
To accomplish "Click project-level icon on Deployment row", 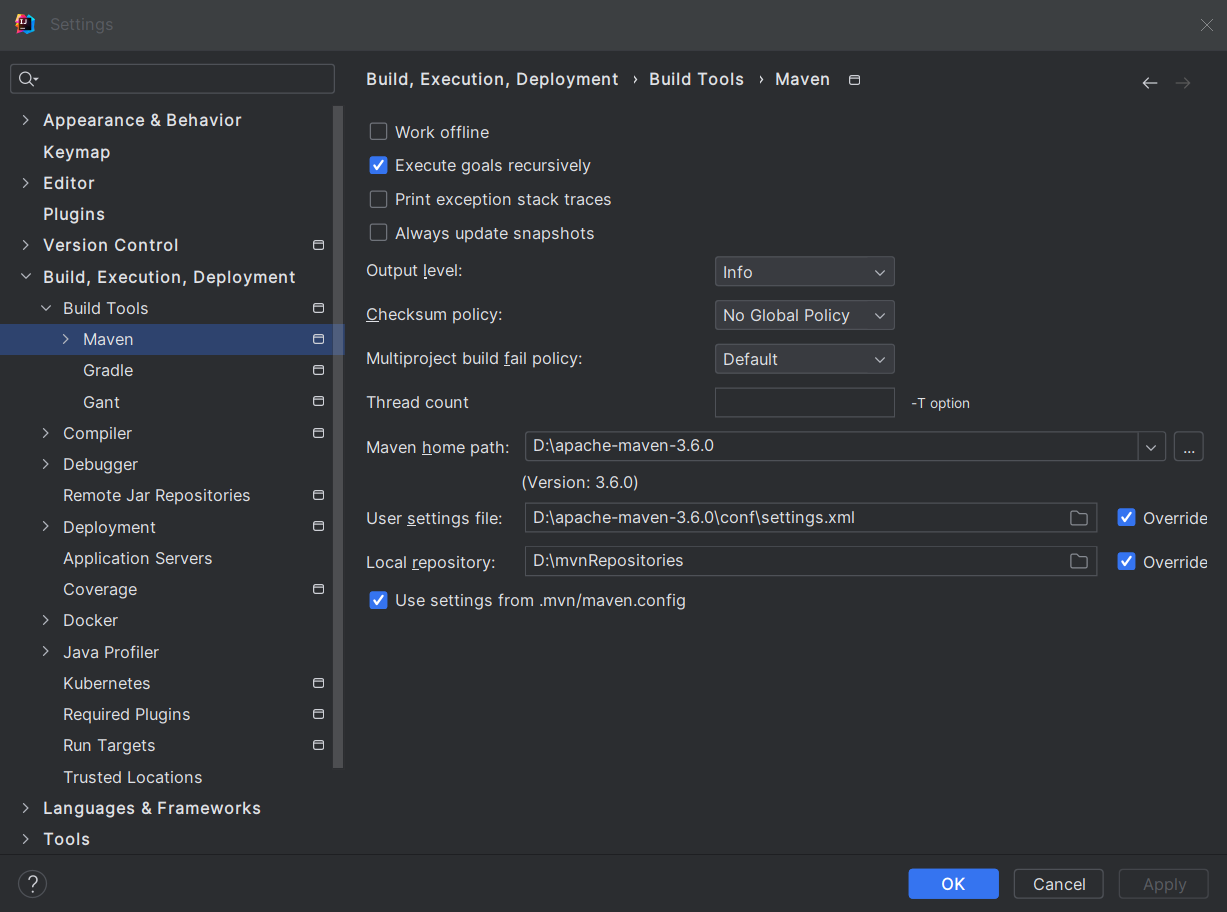I will (318, 527).
